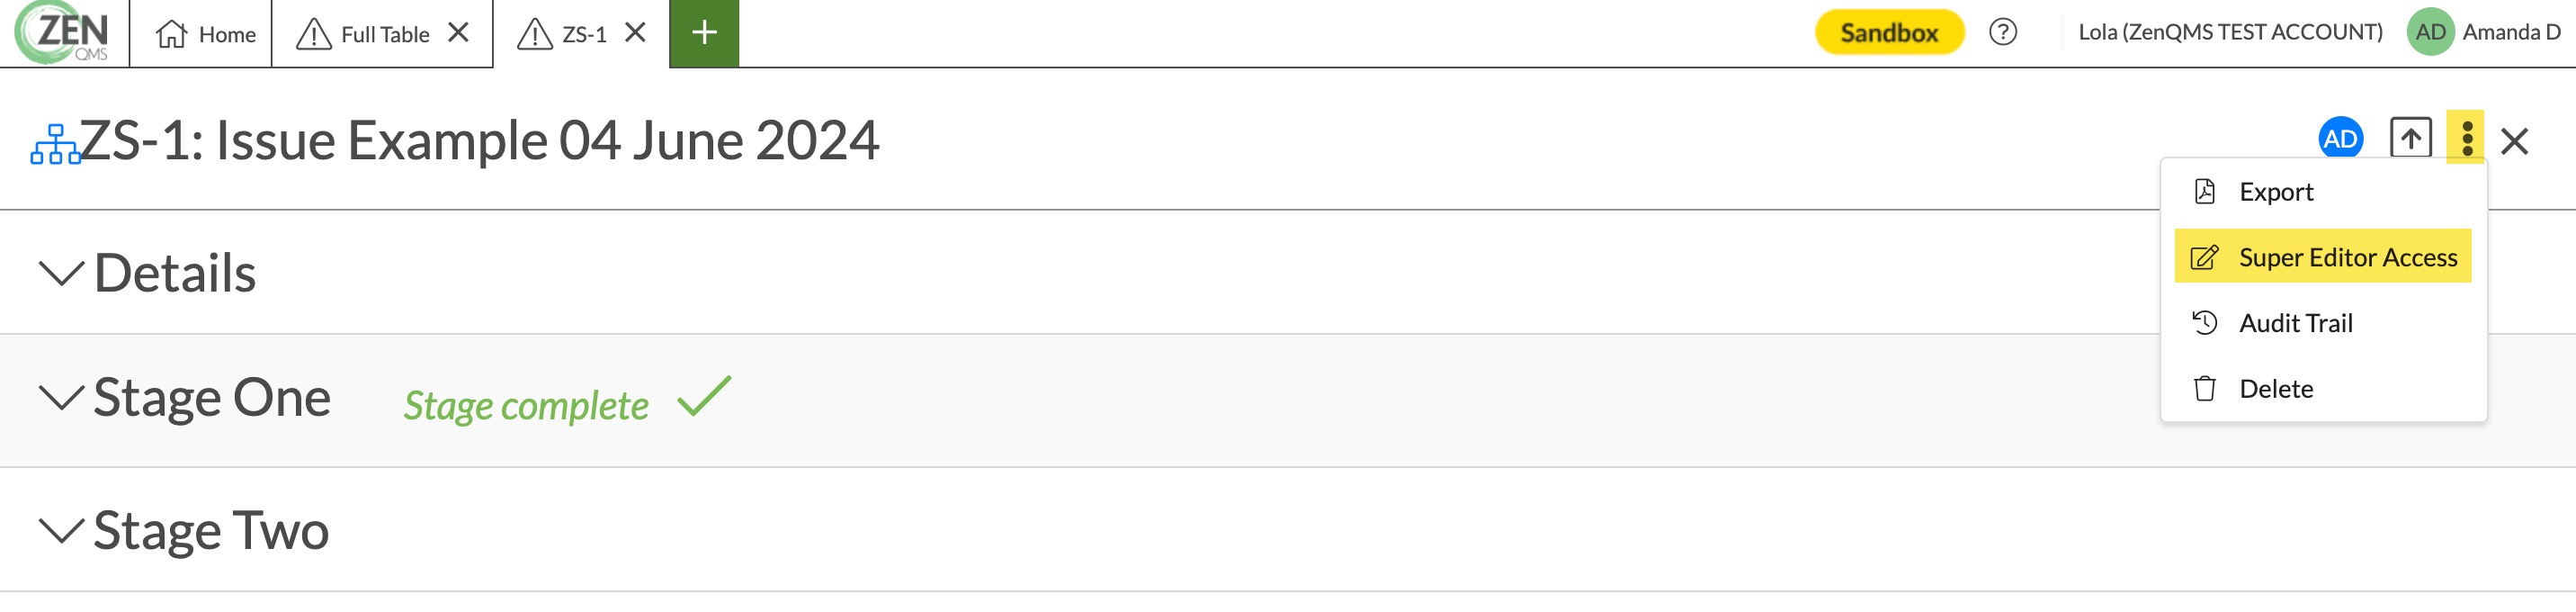This screenshot has height=612, width=2576.
Task: Close the ZS-1 issue panel
Action: 2514,141
